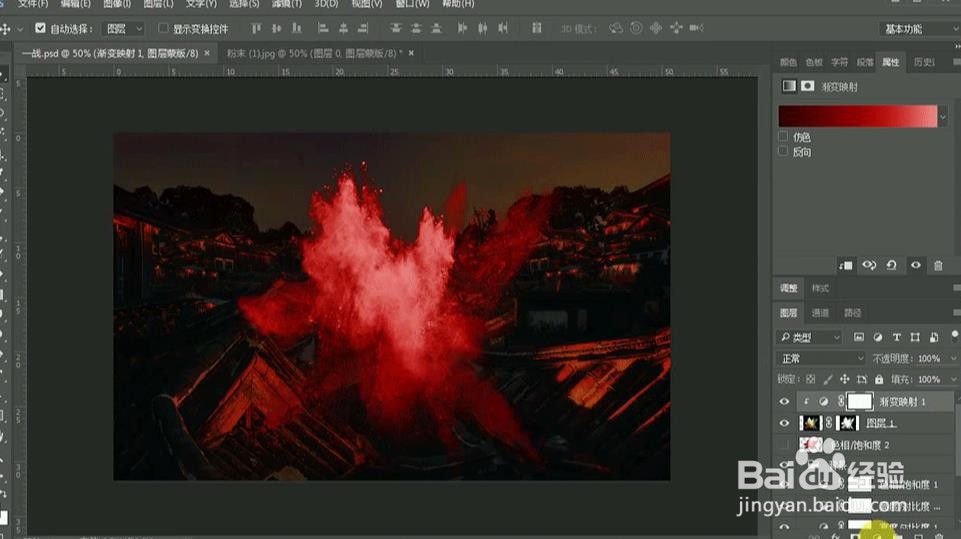Click the red gradient bar to edit gradient
The image size is (961, 539).
pyautogui.click(x=857, y=116)
